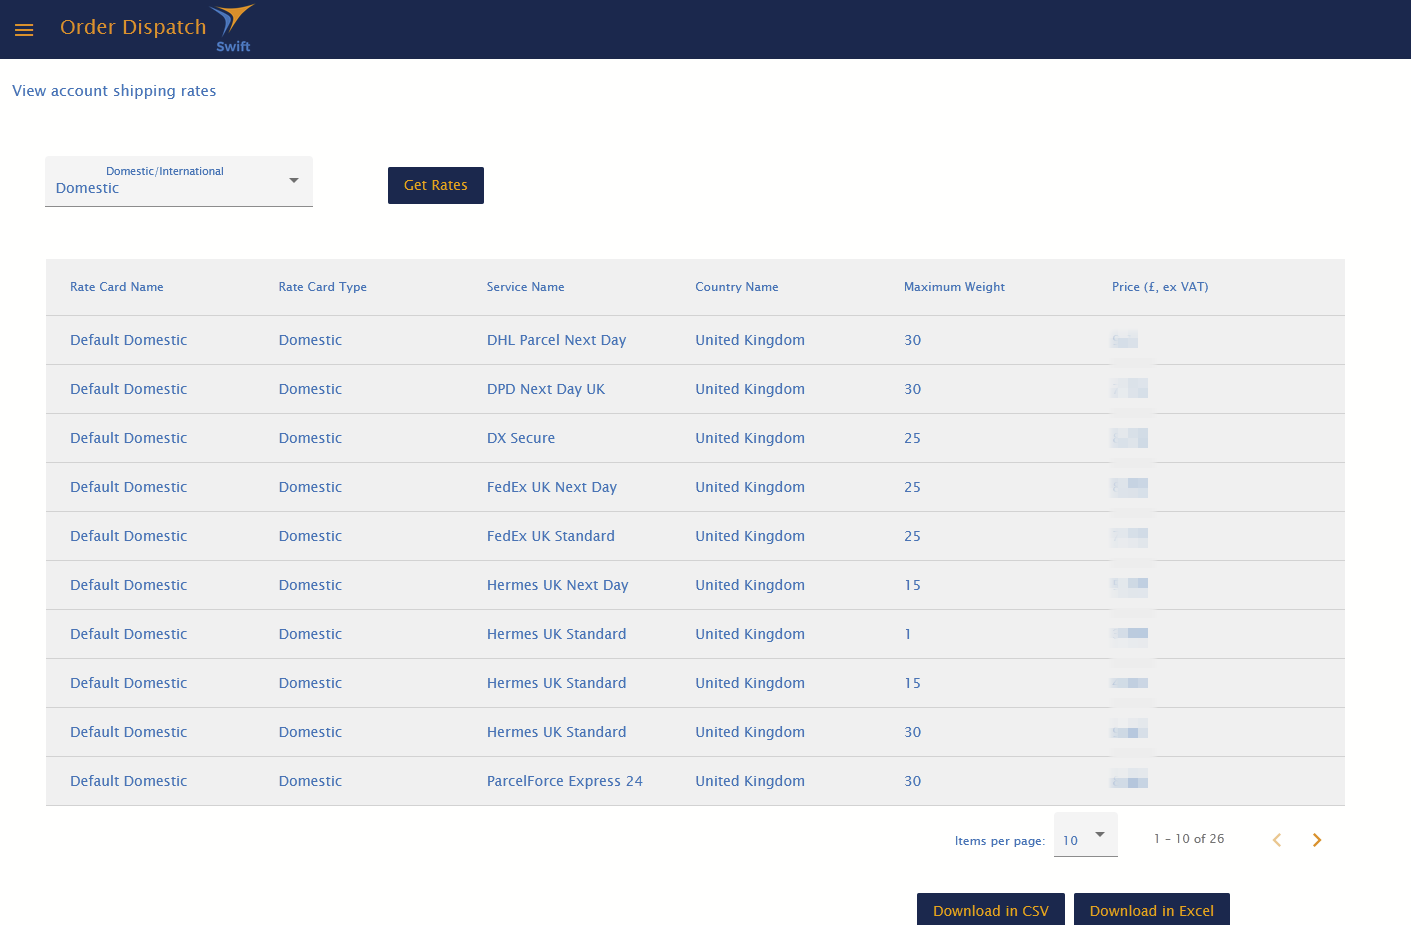1411x925 pixels.
Task: Click weight 15 in Hermes UK Next Day row
Action: click(913, 585)
